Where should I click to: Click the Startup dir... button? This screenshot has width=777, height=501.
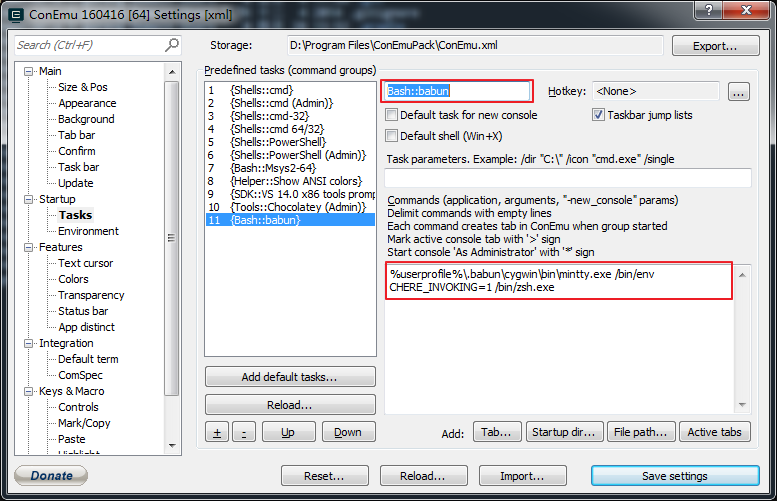(x=564, y=432)
